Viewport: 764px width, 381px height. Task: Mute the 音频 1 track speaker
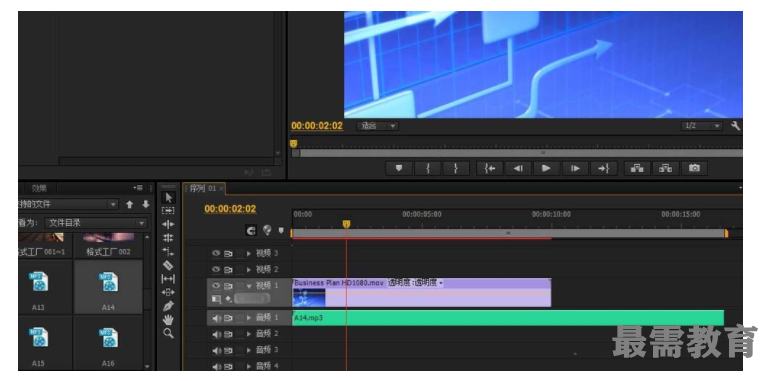(x=216, y=318)
